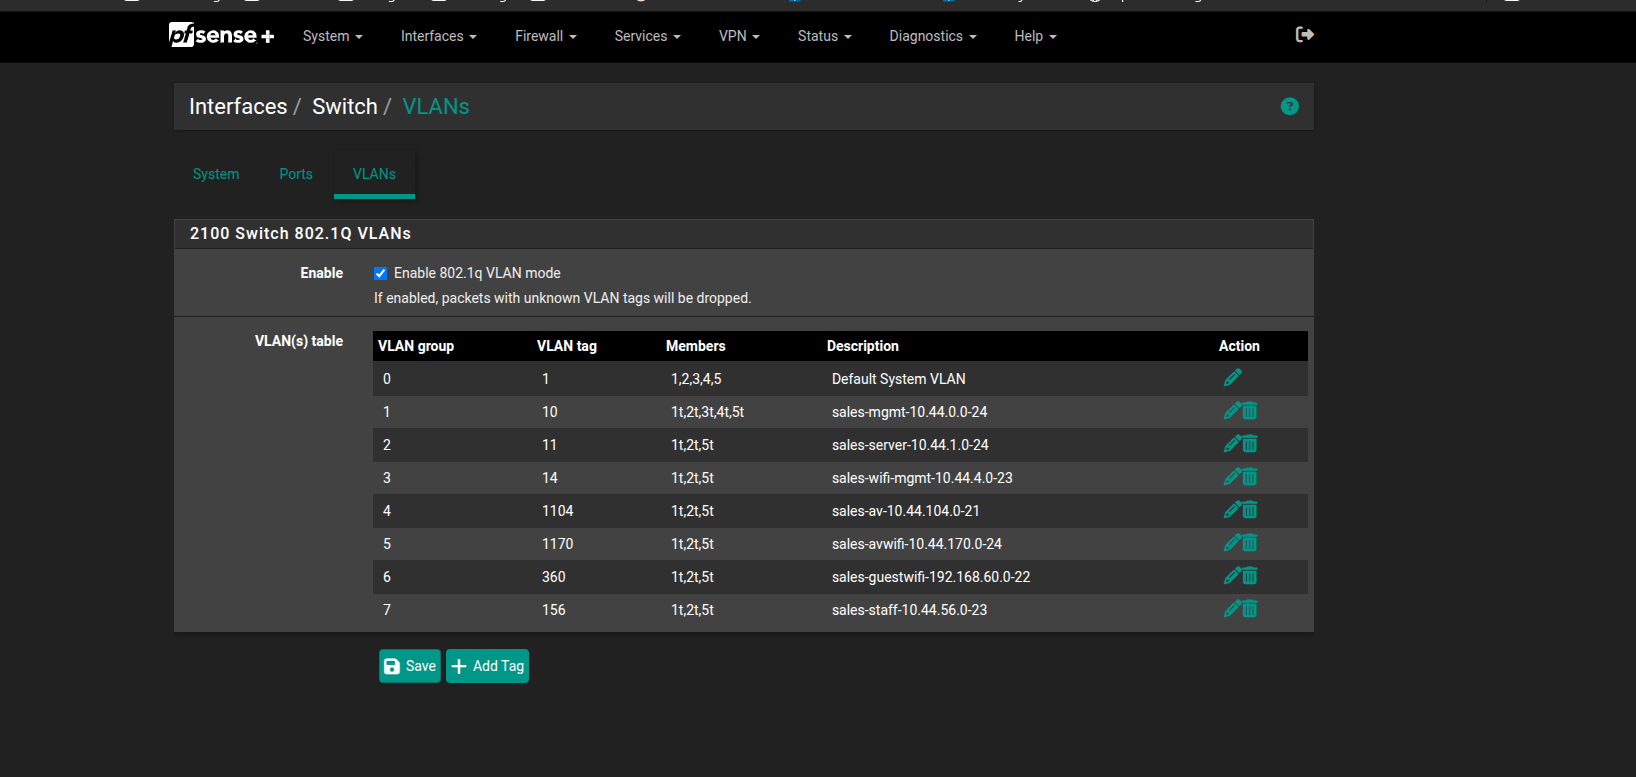Open the Diagnostics dropdown menu

coord(932,36)
